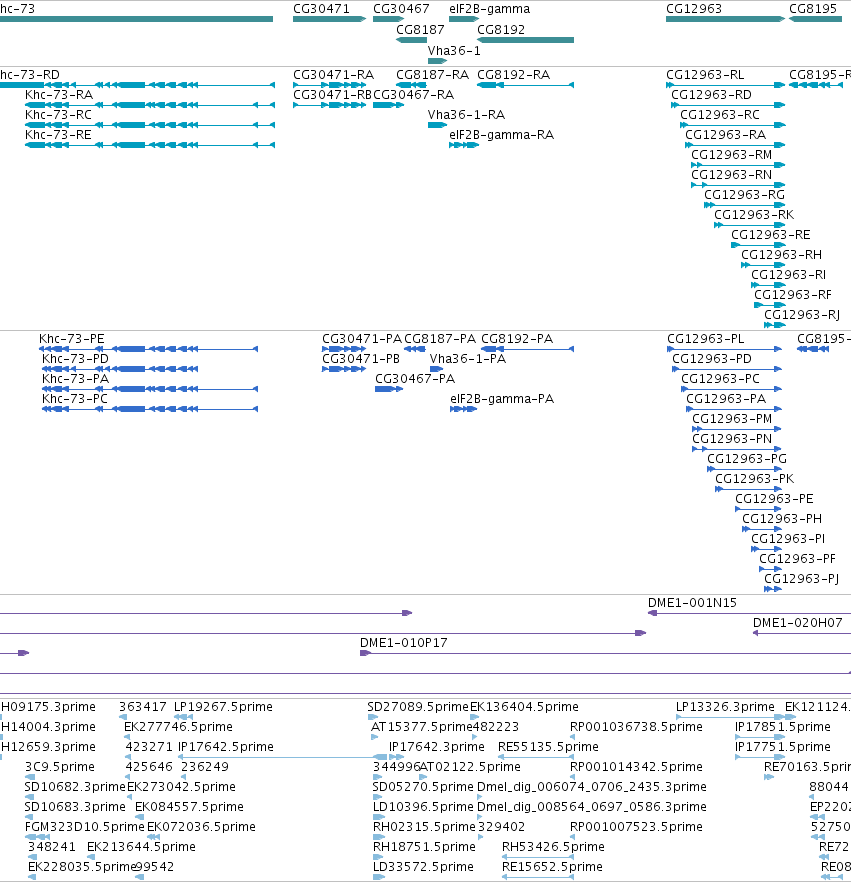Select the LD33572.5prime EST label
The image size is (851, 882).
click(x=424, y=867)
